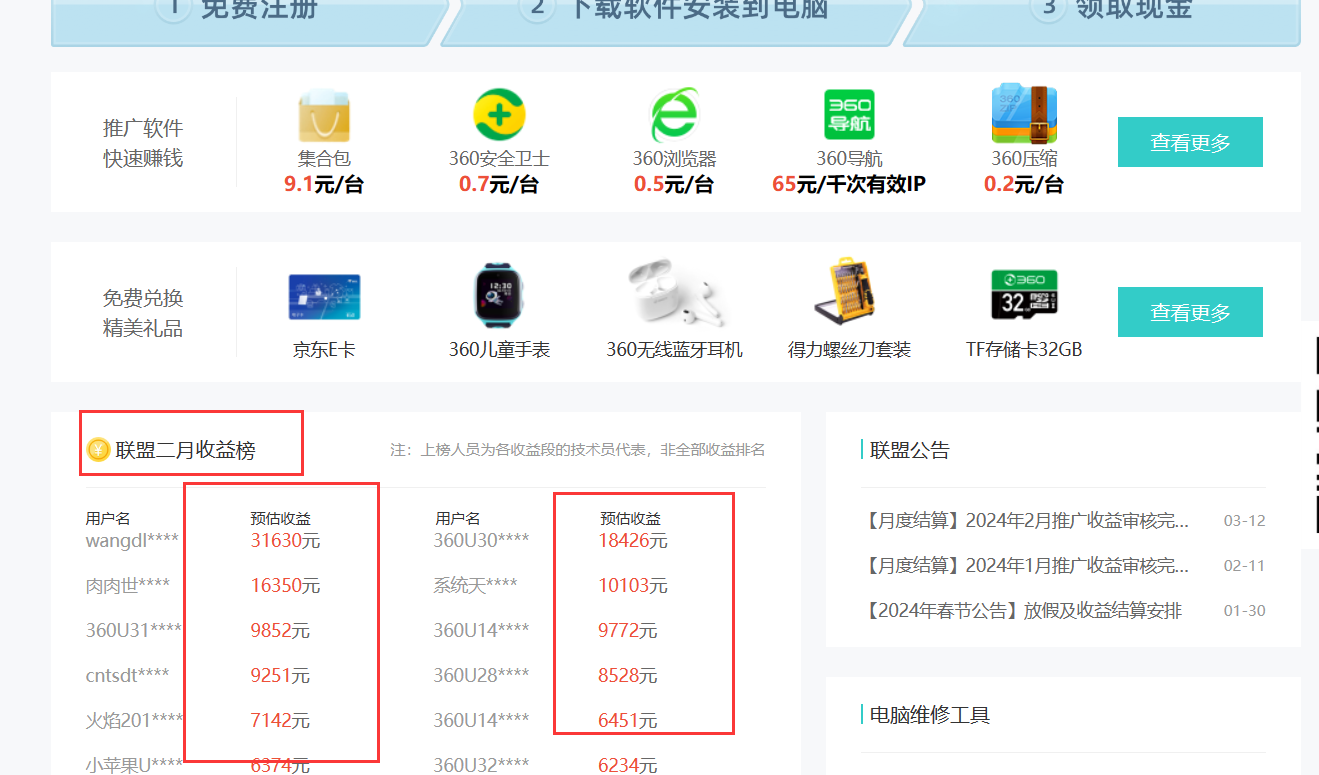Viewport: 1319px width, 775px height.
Task: Click the 推广软件 快速赚钱 label
Action: point(143,143)
